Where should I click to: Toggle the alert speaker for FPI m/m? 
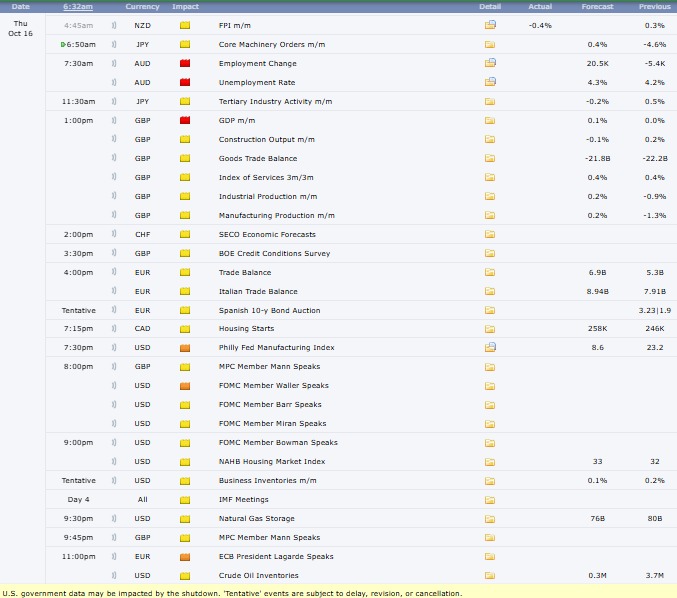[115, 25]
